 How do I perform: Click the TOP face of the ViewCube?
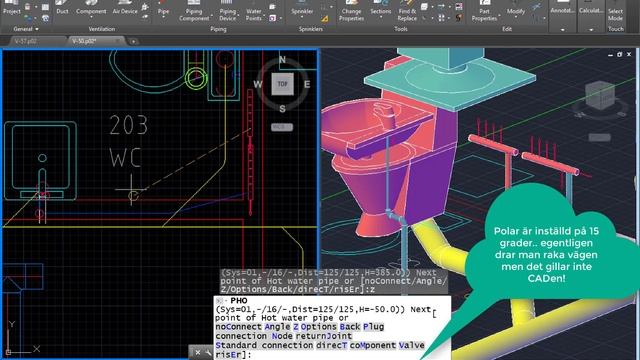(x=282, y=84)
